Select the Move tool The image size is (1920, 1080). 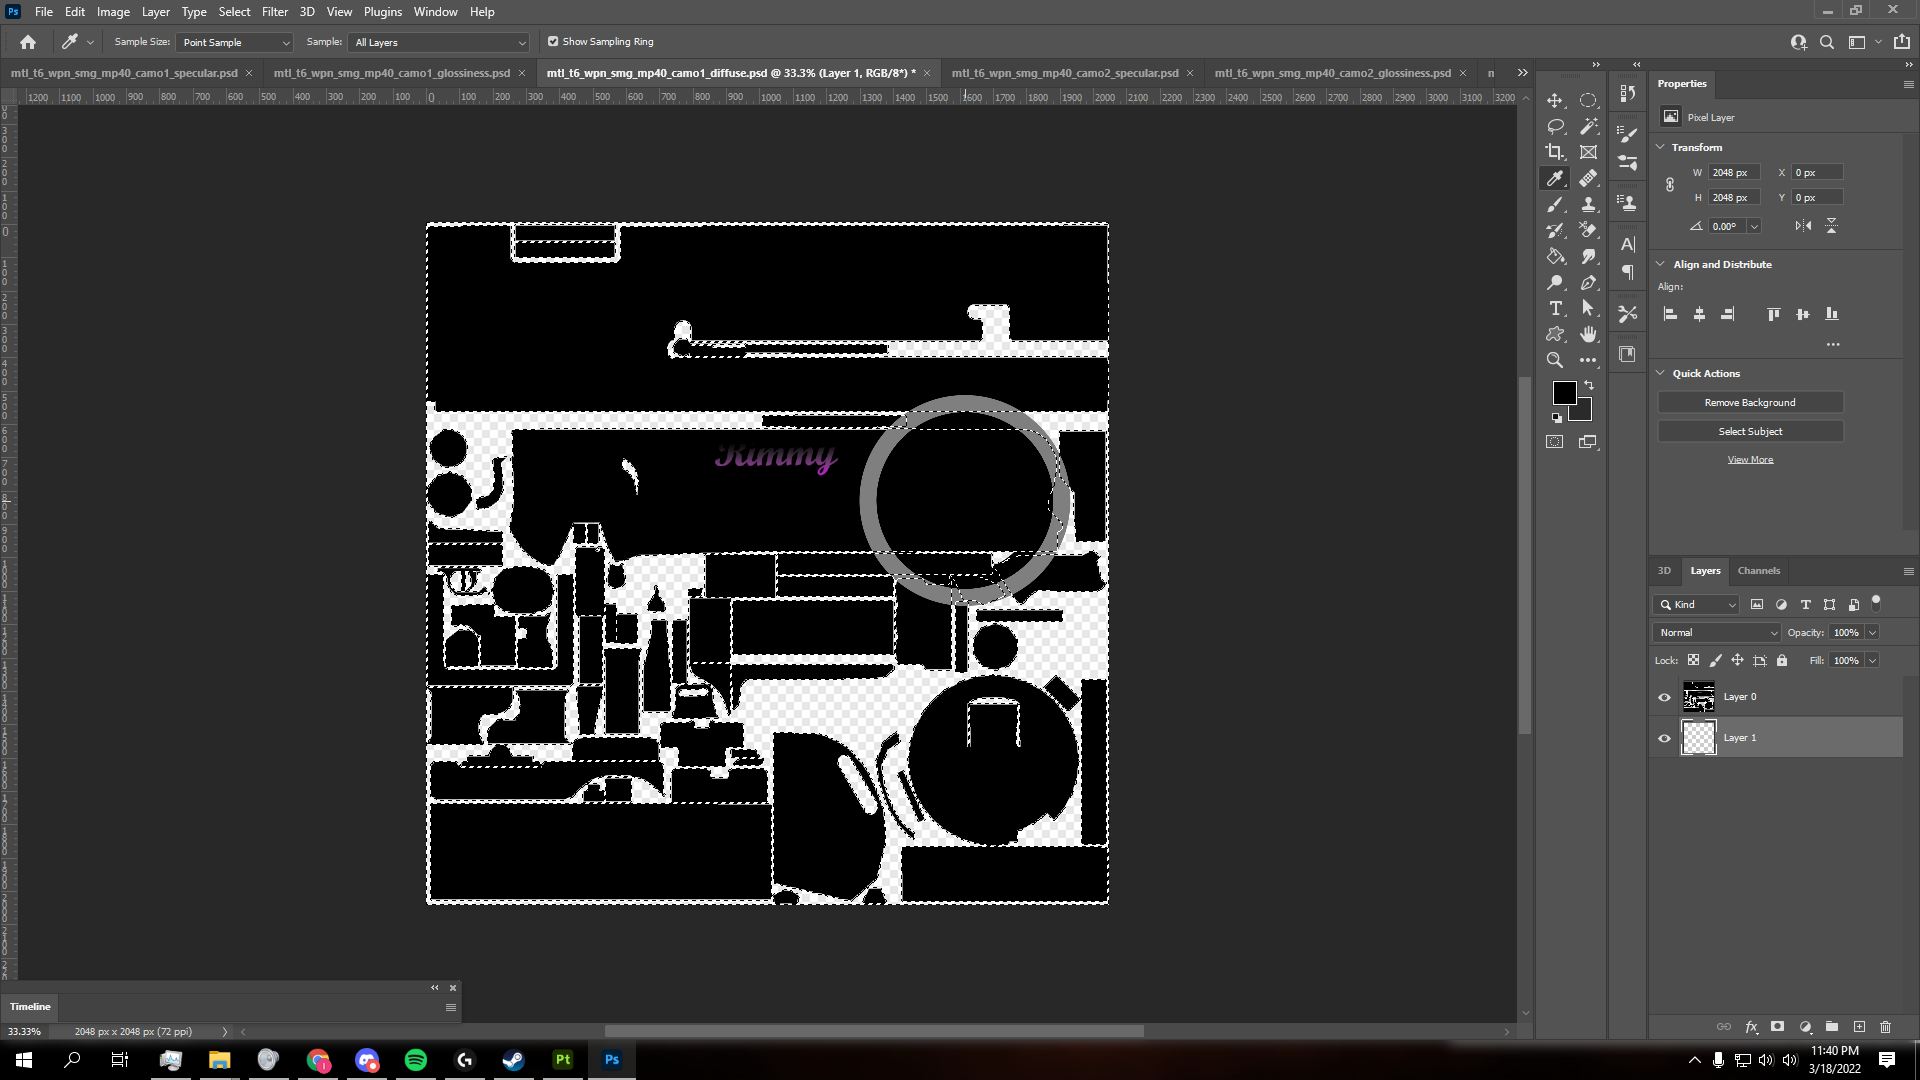1555,100
